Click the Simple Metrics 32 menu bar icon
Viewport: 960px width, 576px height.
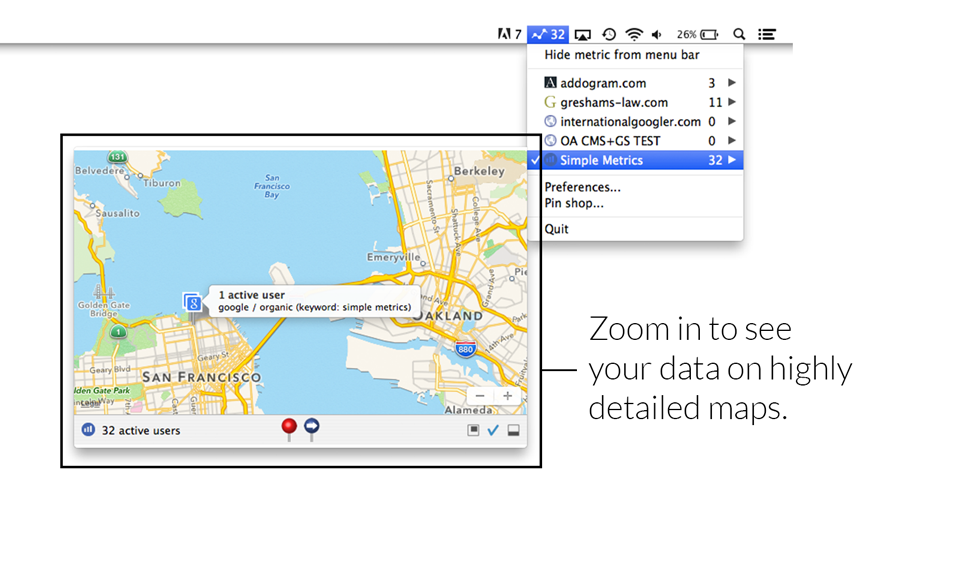[x=548, y=34]
